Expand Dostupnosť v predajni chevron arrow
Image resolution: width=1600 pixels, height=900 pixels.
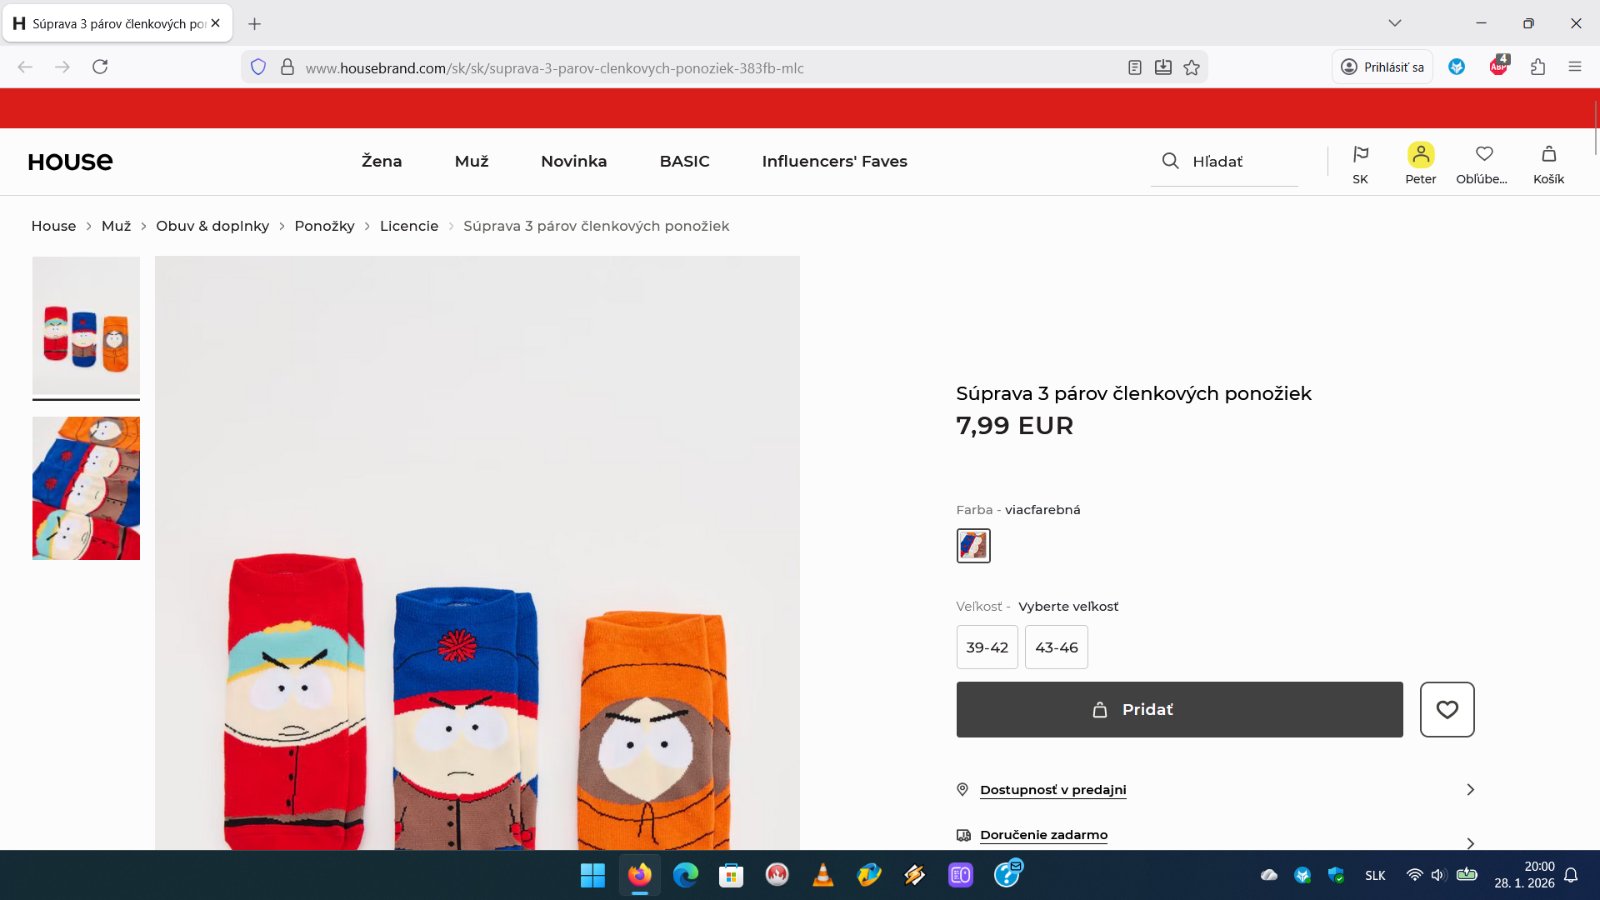1469,790
